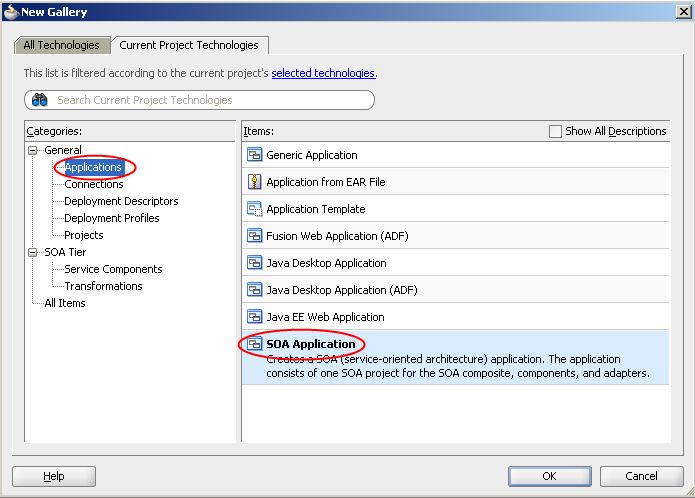This screenshot has width=695, height=498.
Task: Click the Application Template icon
Action: tap(254, 209)
